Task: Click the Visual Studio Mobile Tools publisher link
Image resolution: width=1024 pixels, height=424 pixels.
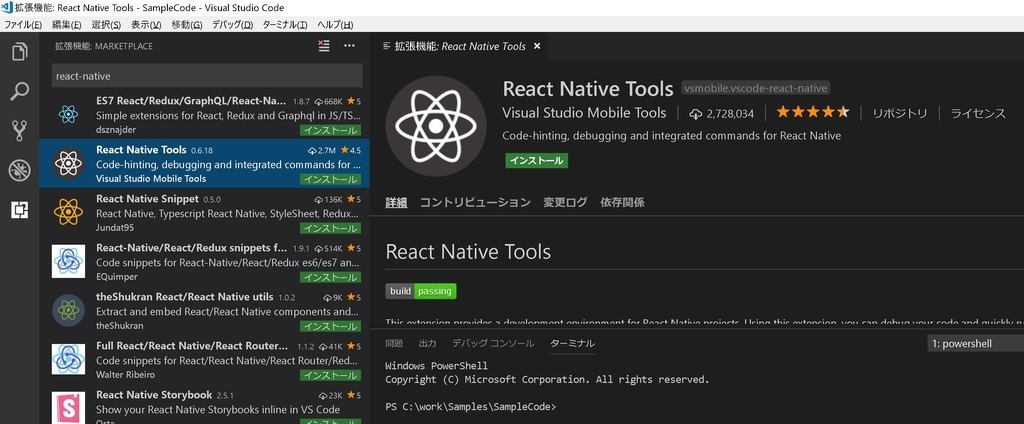Action: click(x=584, y=113)
